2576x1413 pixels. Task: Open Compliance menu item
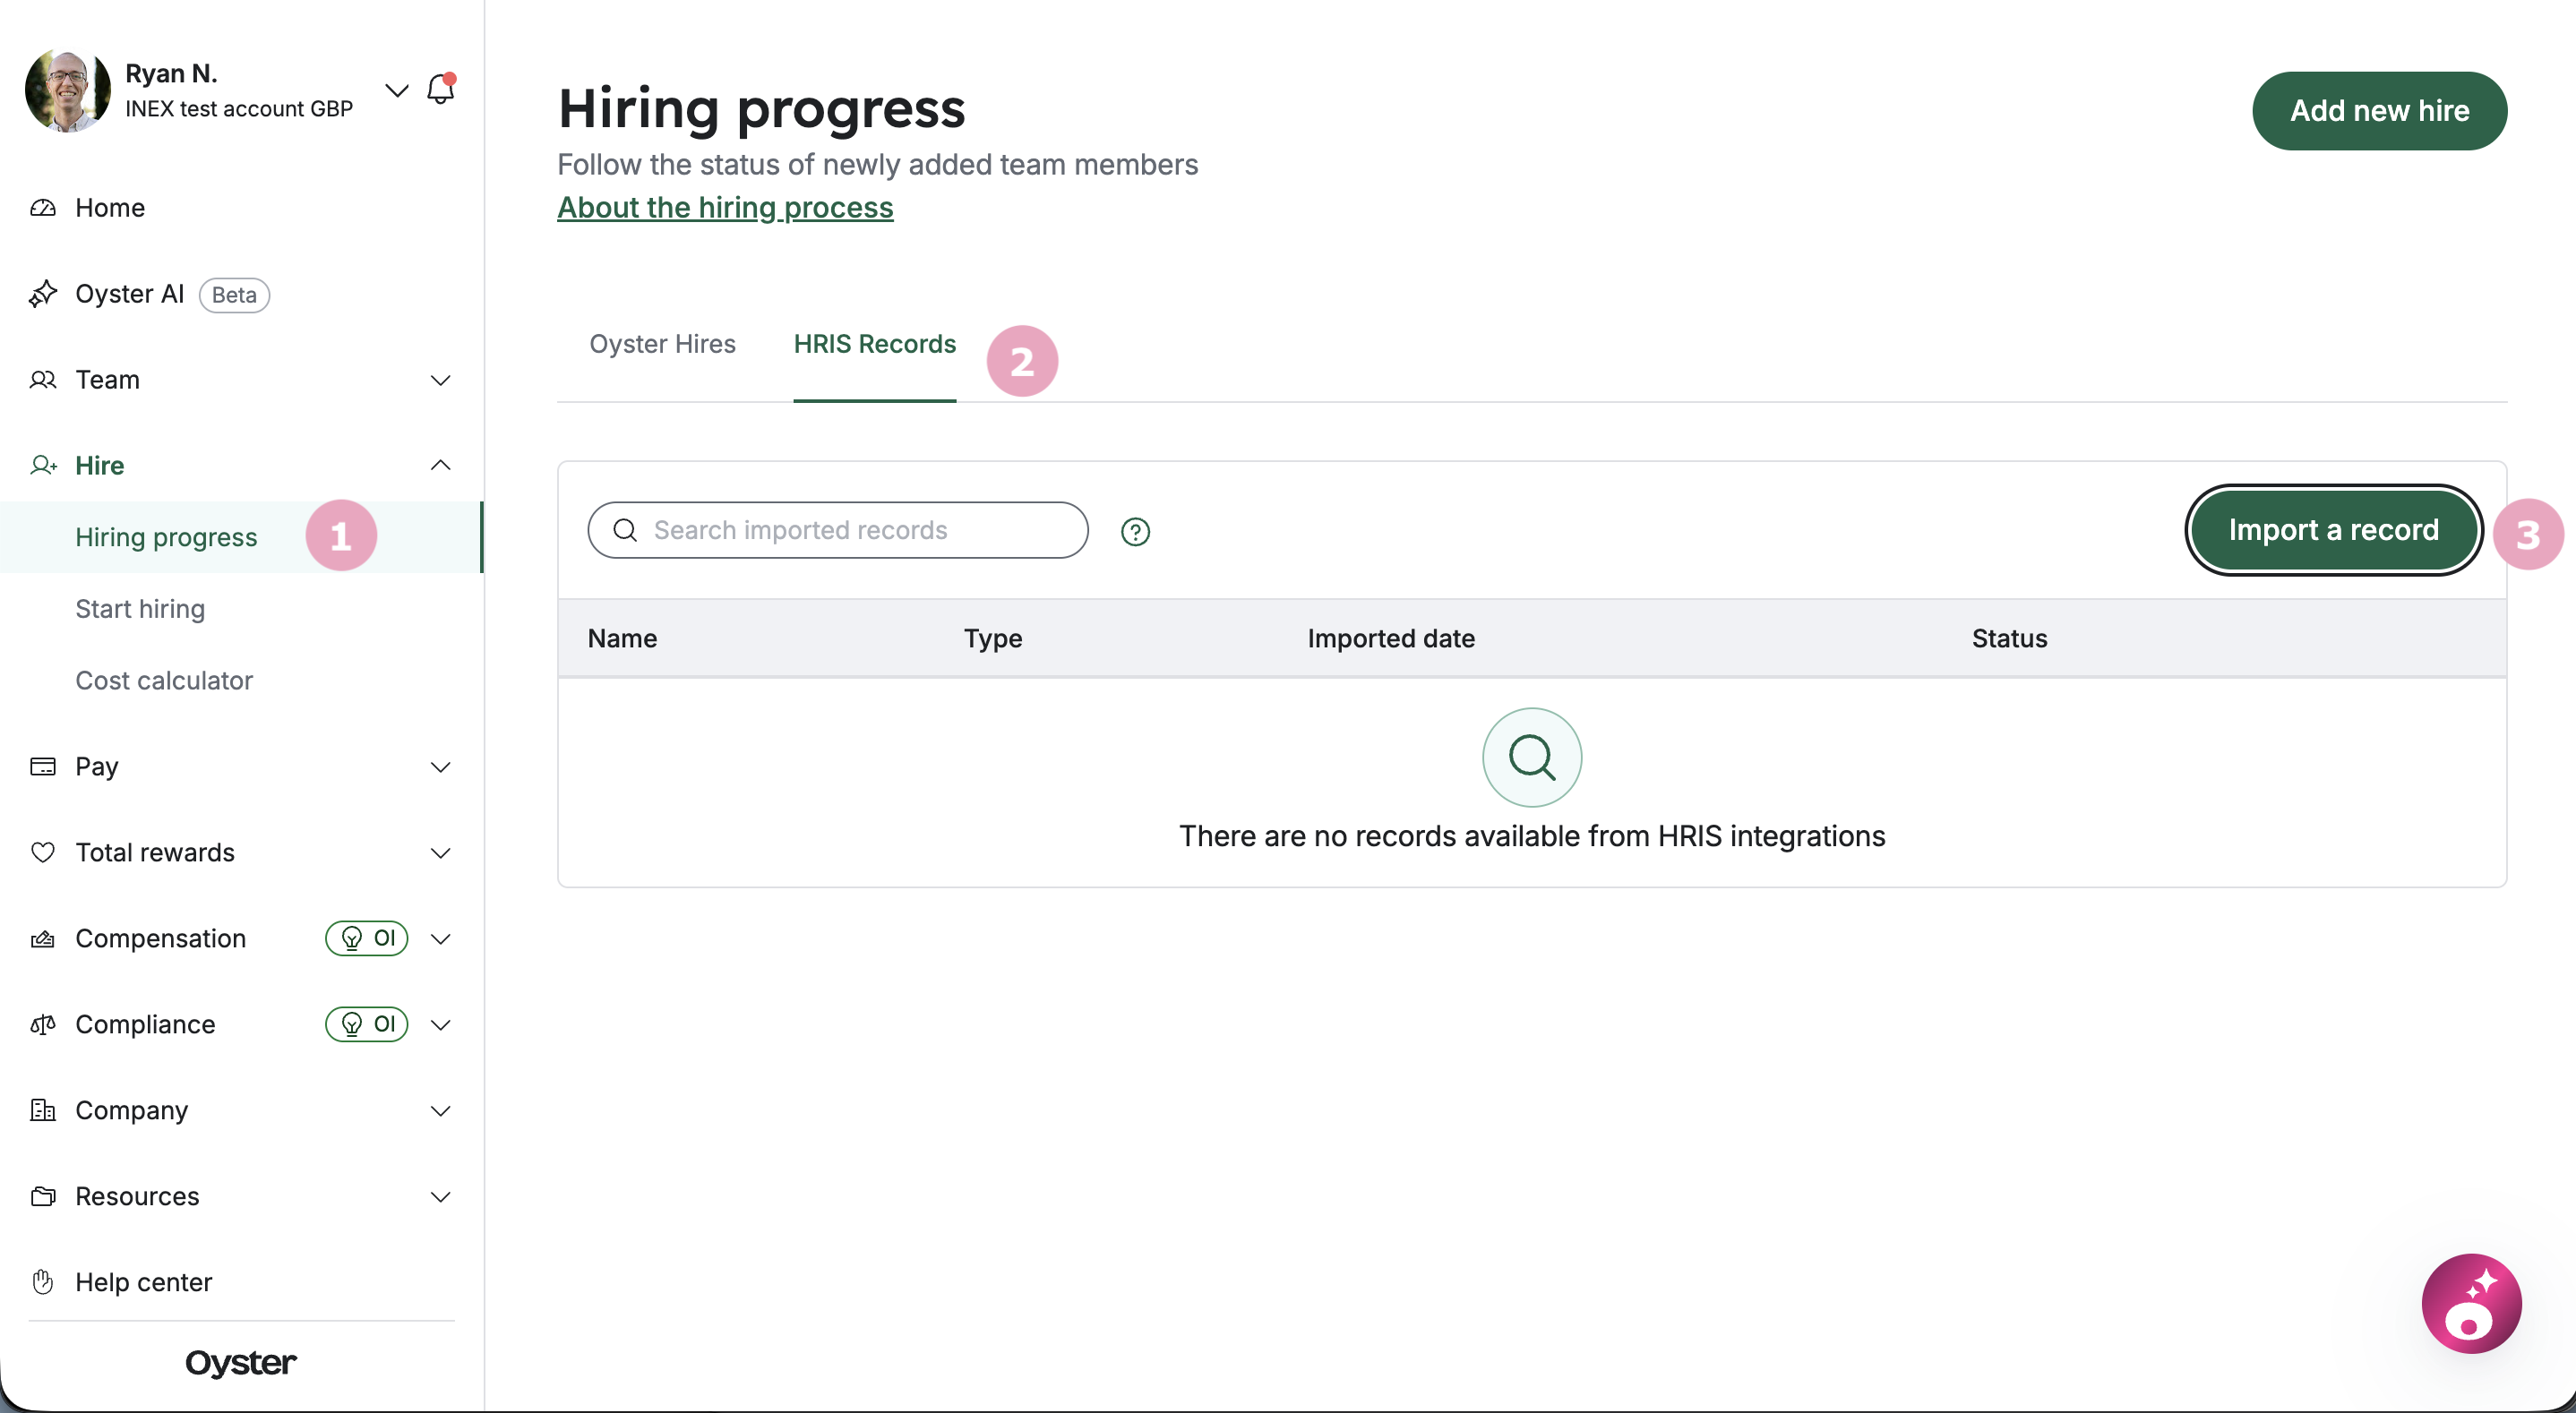[145, 1025]
